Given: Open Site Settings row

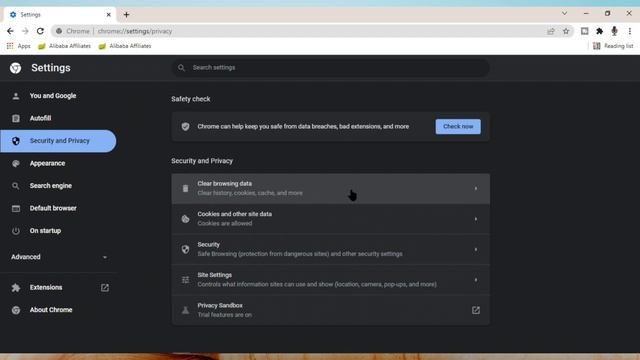Looking at the screenshot, I should (x=331, y=280).
